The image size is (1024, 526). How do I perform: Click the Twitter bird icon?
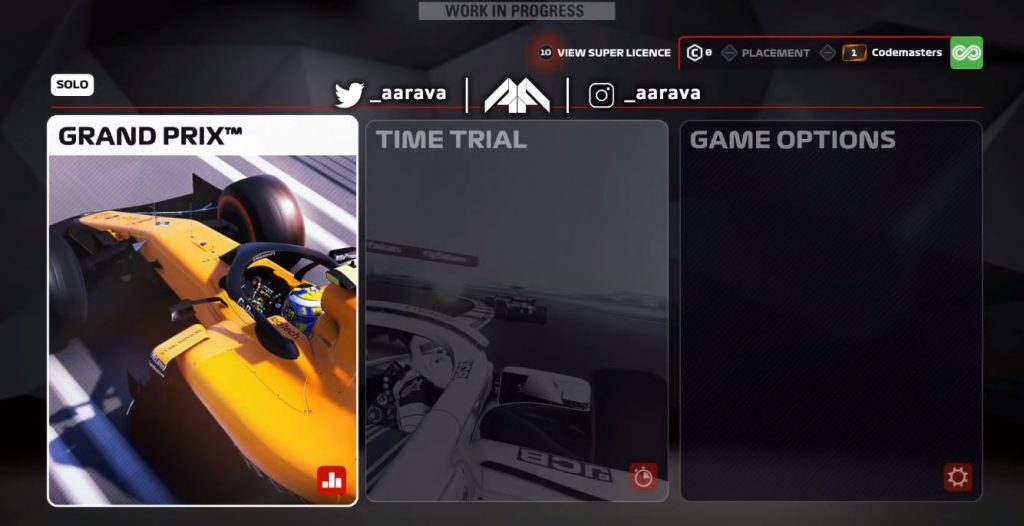[x=349, y=95]
